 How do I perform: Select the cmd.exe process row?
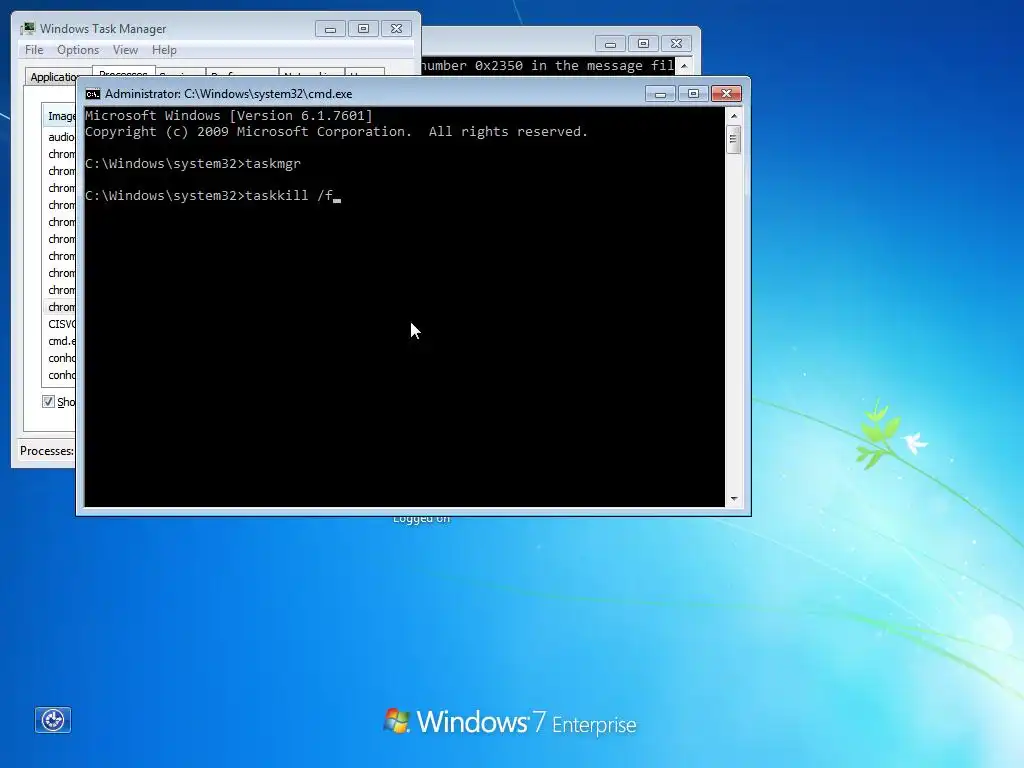[x=61, y=341]
